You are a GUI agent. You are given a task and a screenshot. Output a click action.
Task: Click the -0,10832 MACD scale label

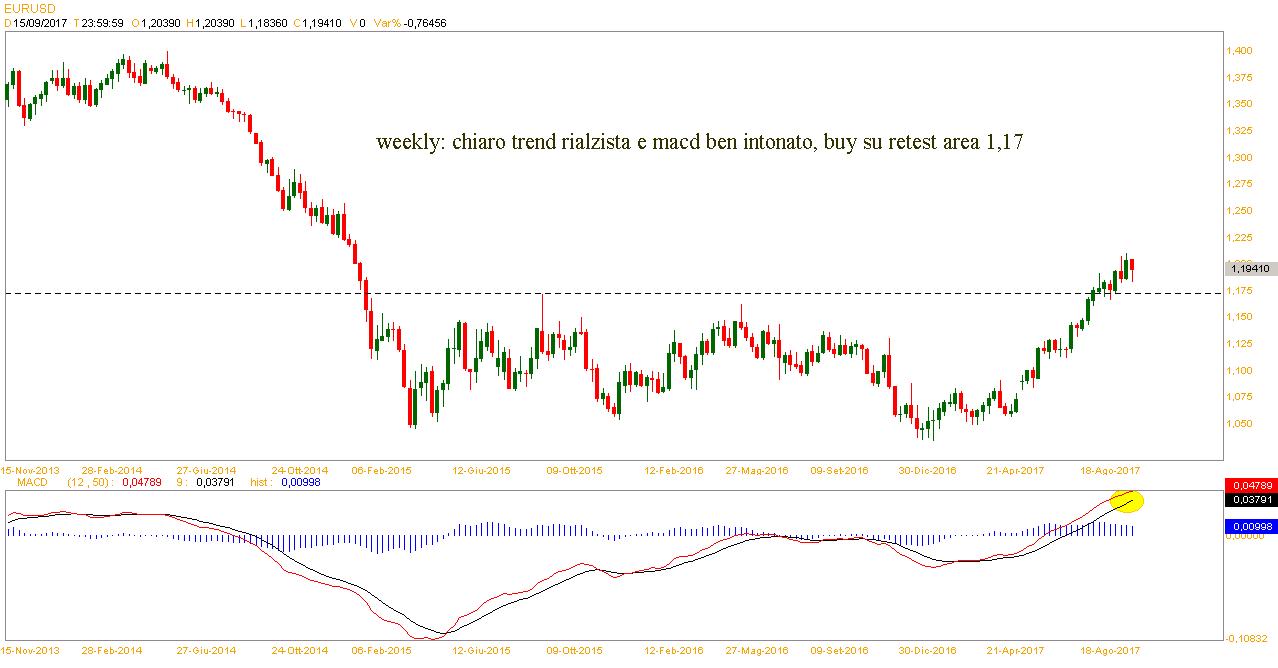pos(1248,639)
